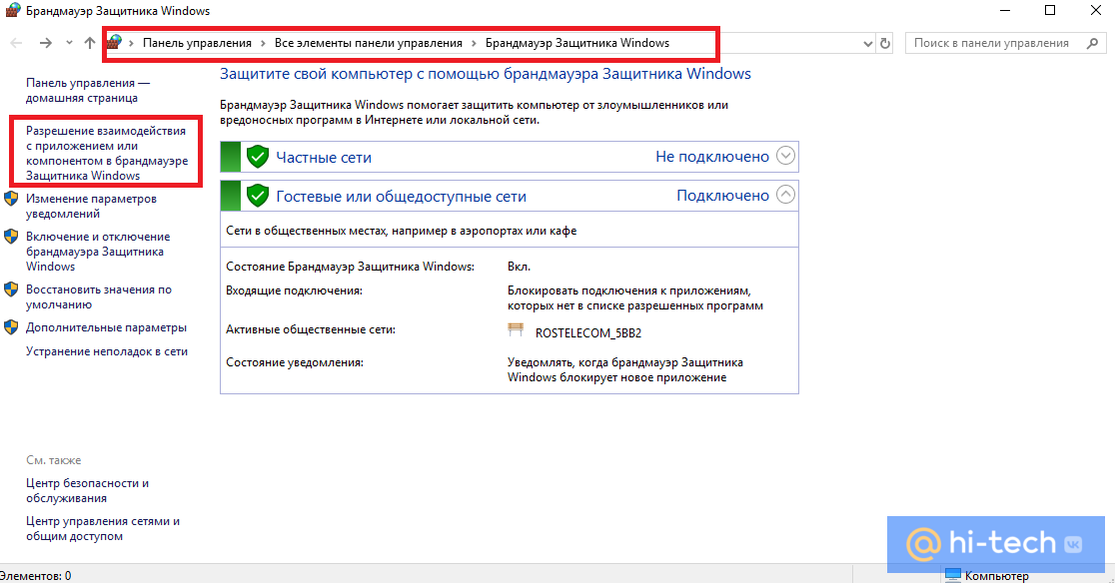Collapse the Гостевые или общедоступные сети section
The height and width of the screenshot is (583, 1115).
(x=786, y=195)
